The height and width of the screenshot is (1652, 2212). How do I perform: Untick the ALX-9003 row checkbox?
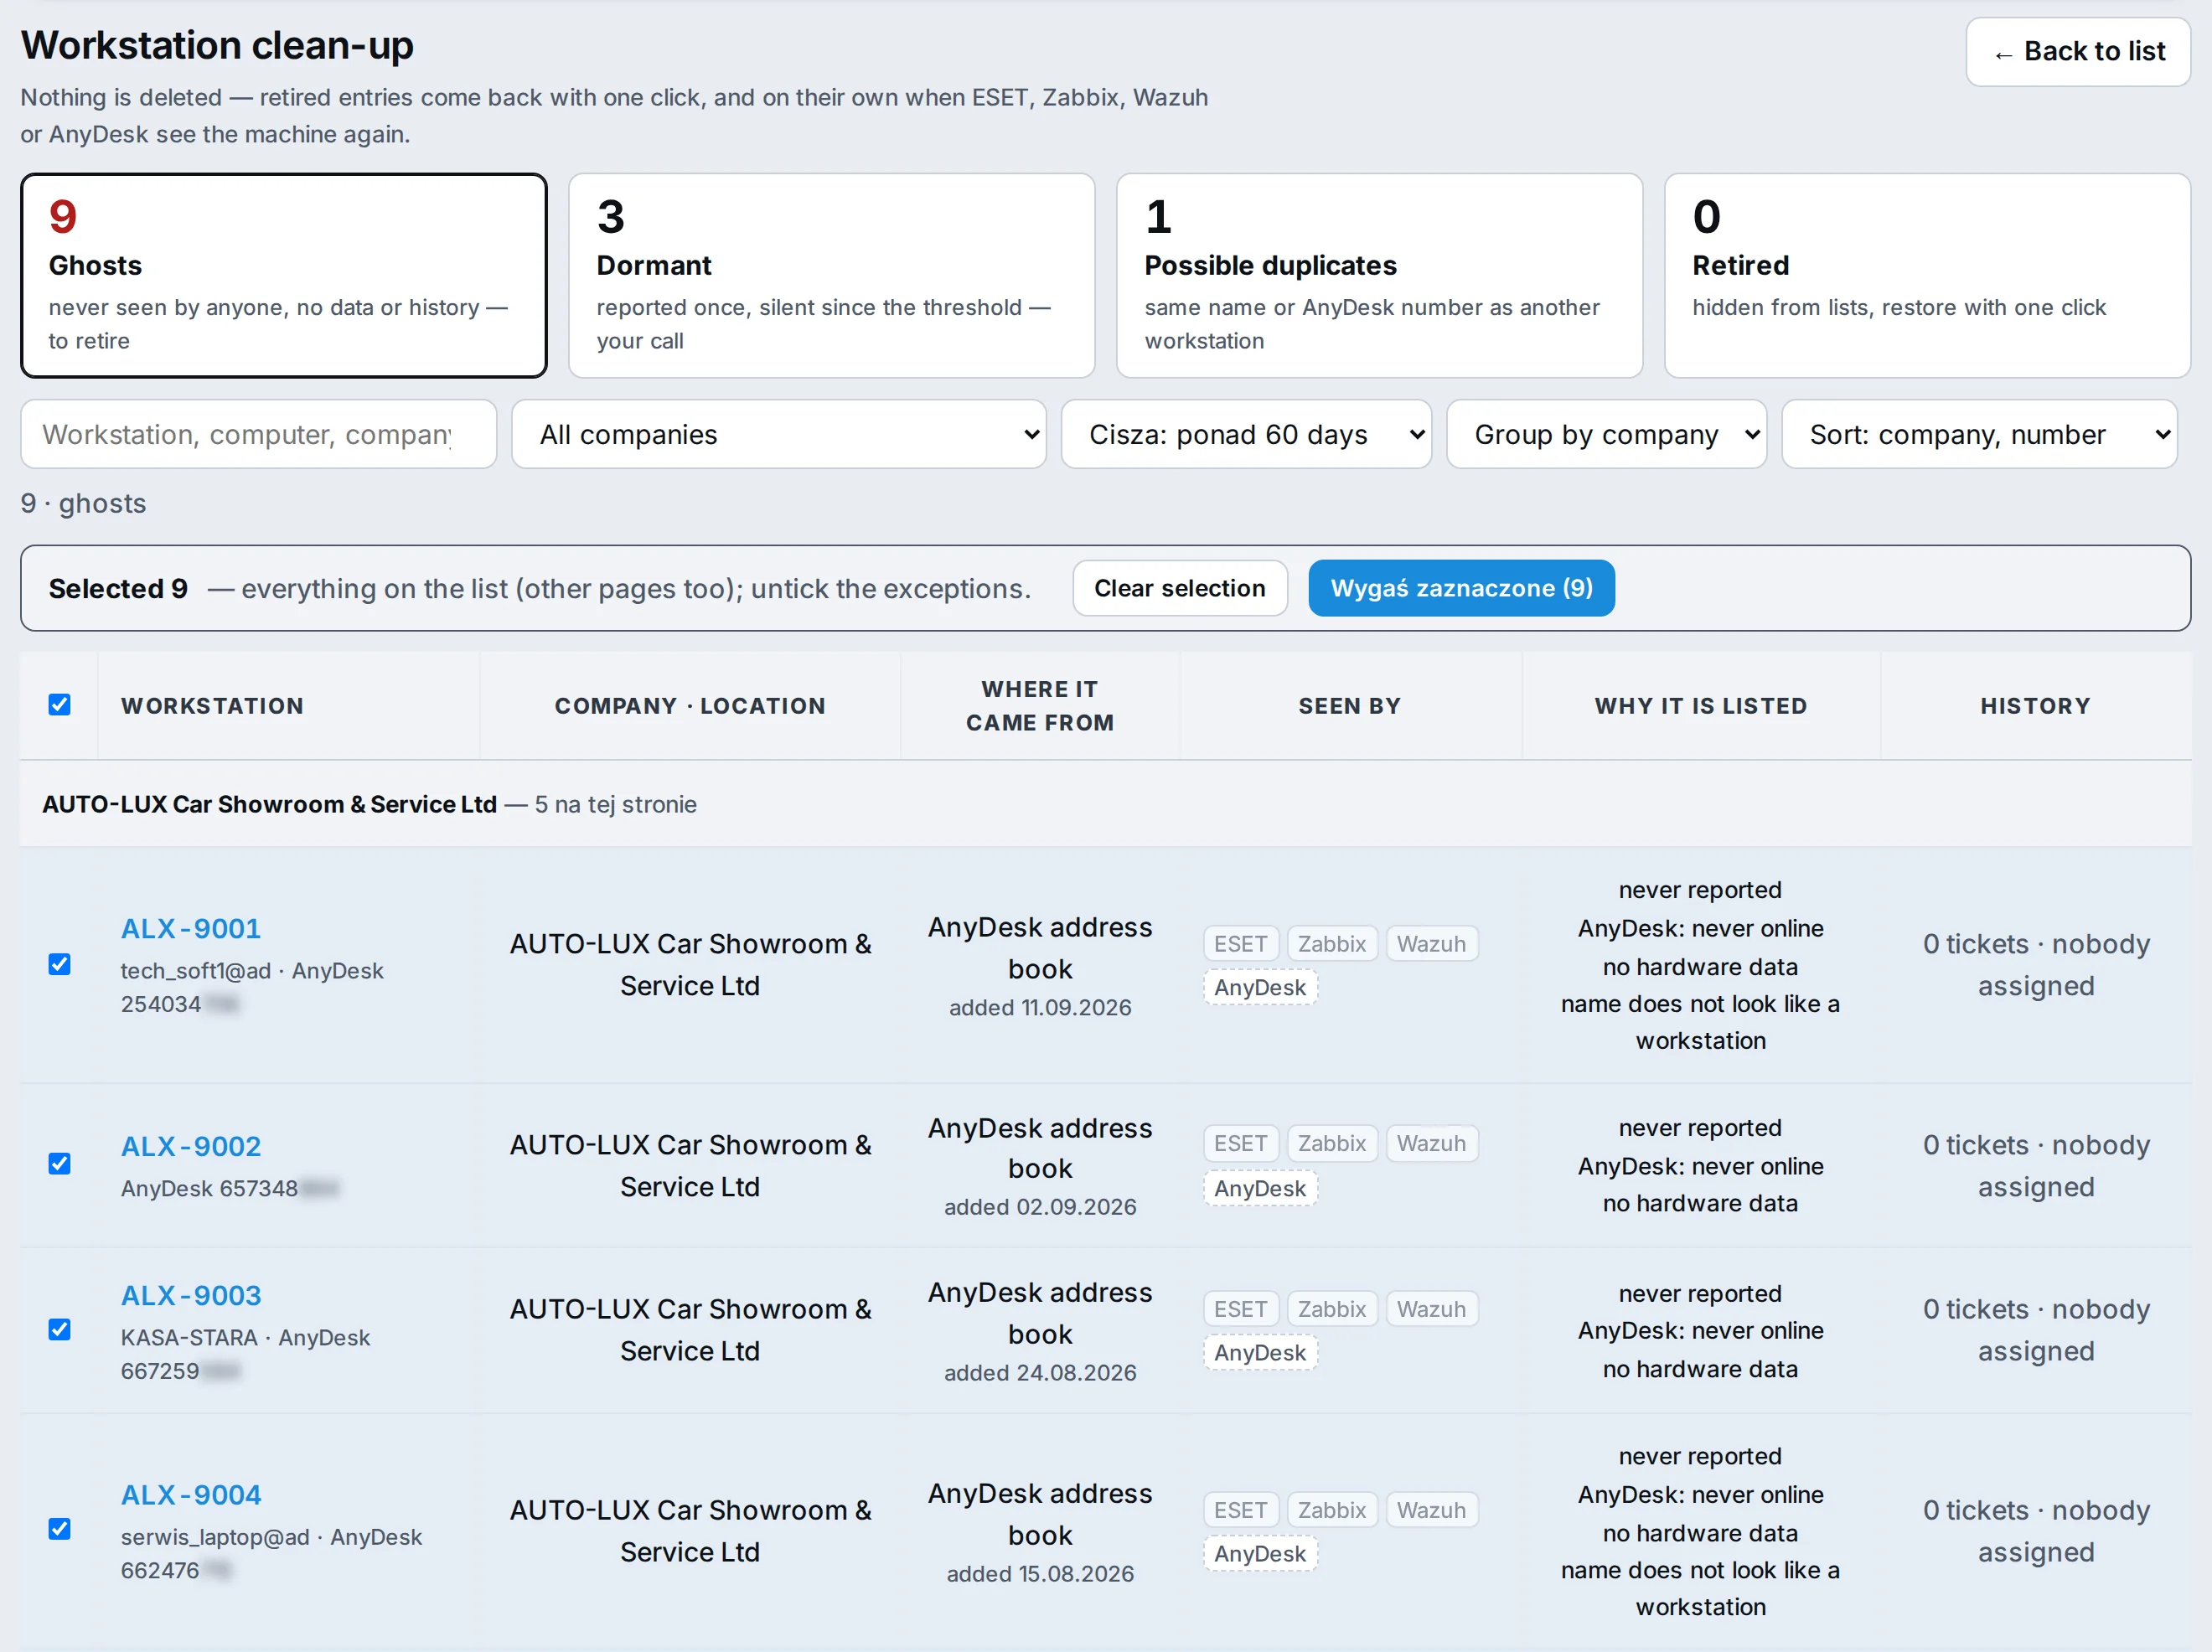60,1329
